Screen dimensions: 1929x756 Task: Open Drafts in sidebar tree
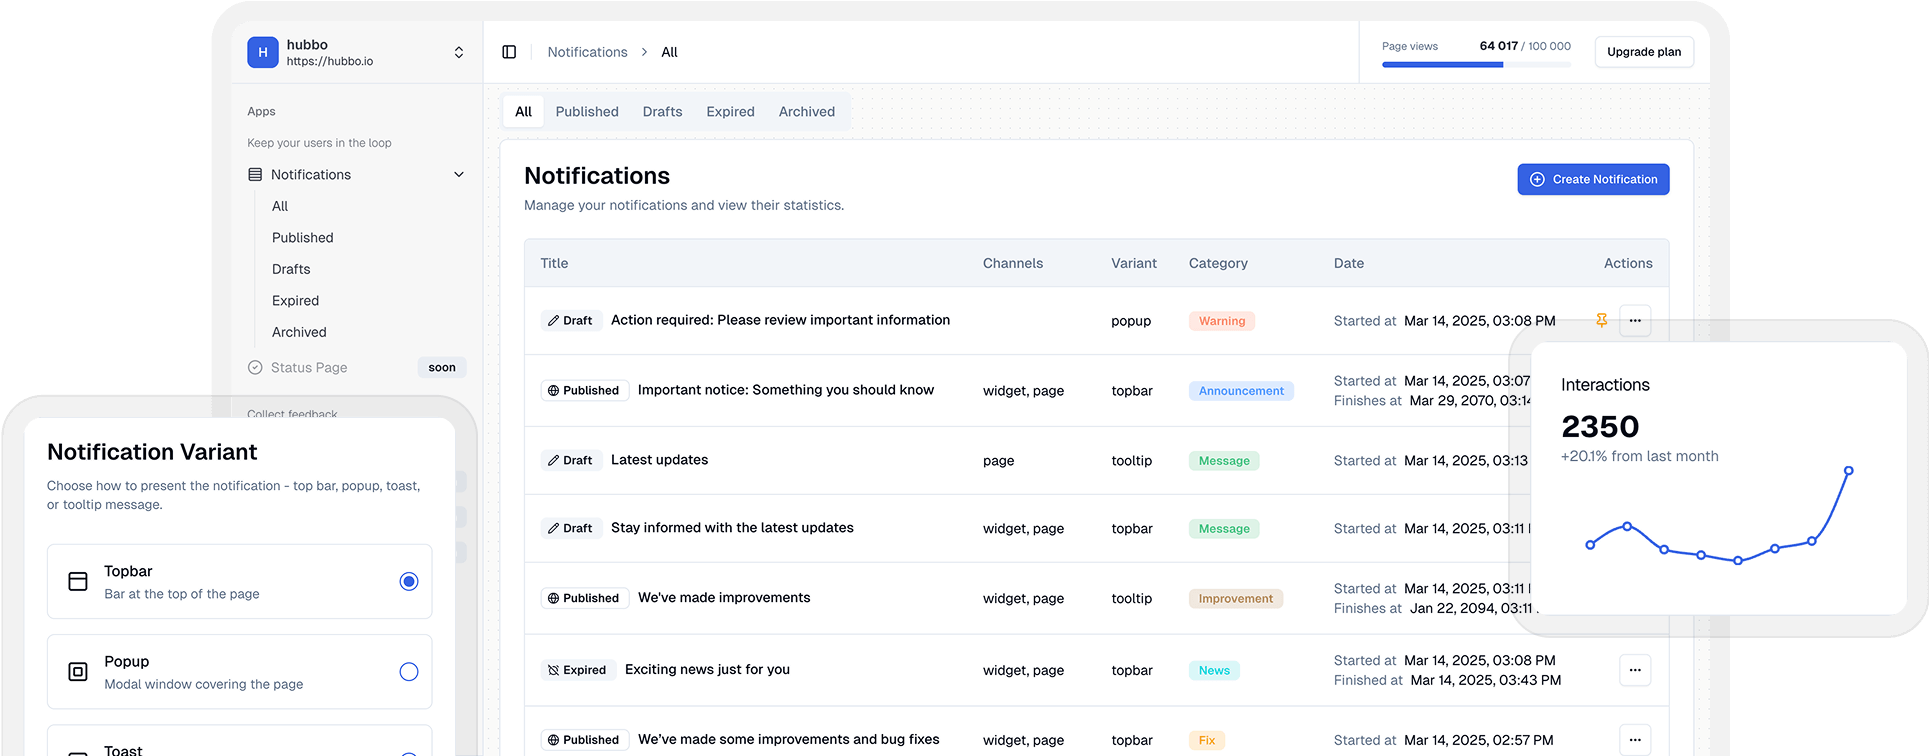point(291,269)
